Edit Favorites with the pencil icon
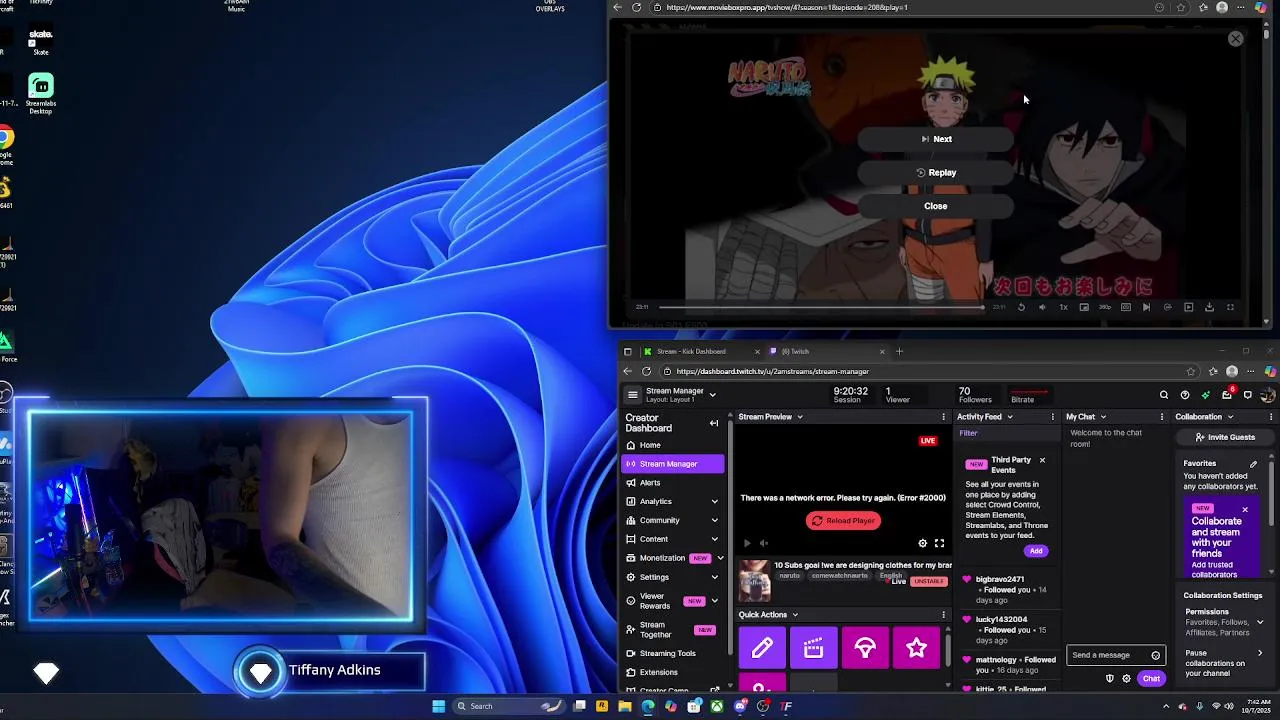This screenshot has width=1280, height=720. point(1253,464)
